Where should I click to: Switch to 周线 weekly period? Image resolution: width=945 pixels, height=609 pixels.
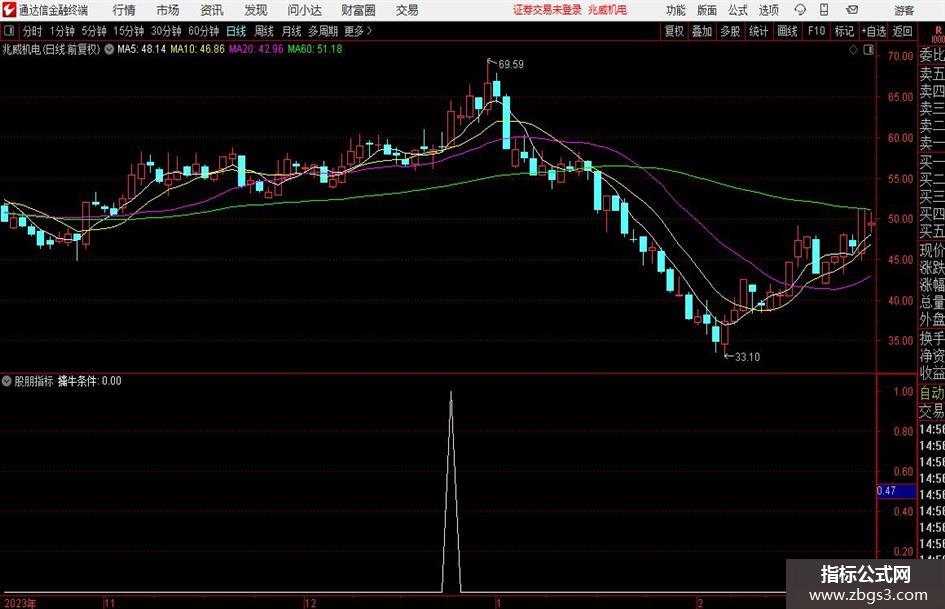(264, 31)
